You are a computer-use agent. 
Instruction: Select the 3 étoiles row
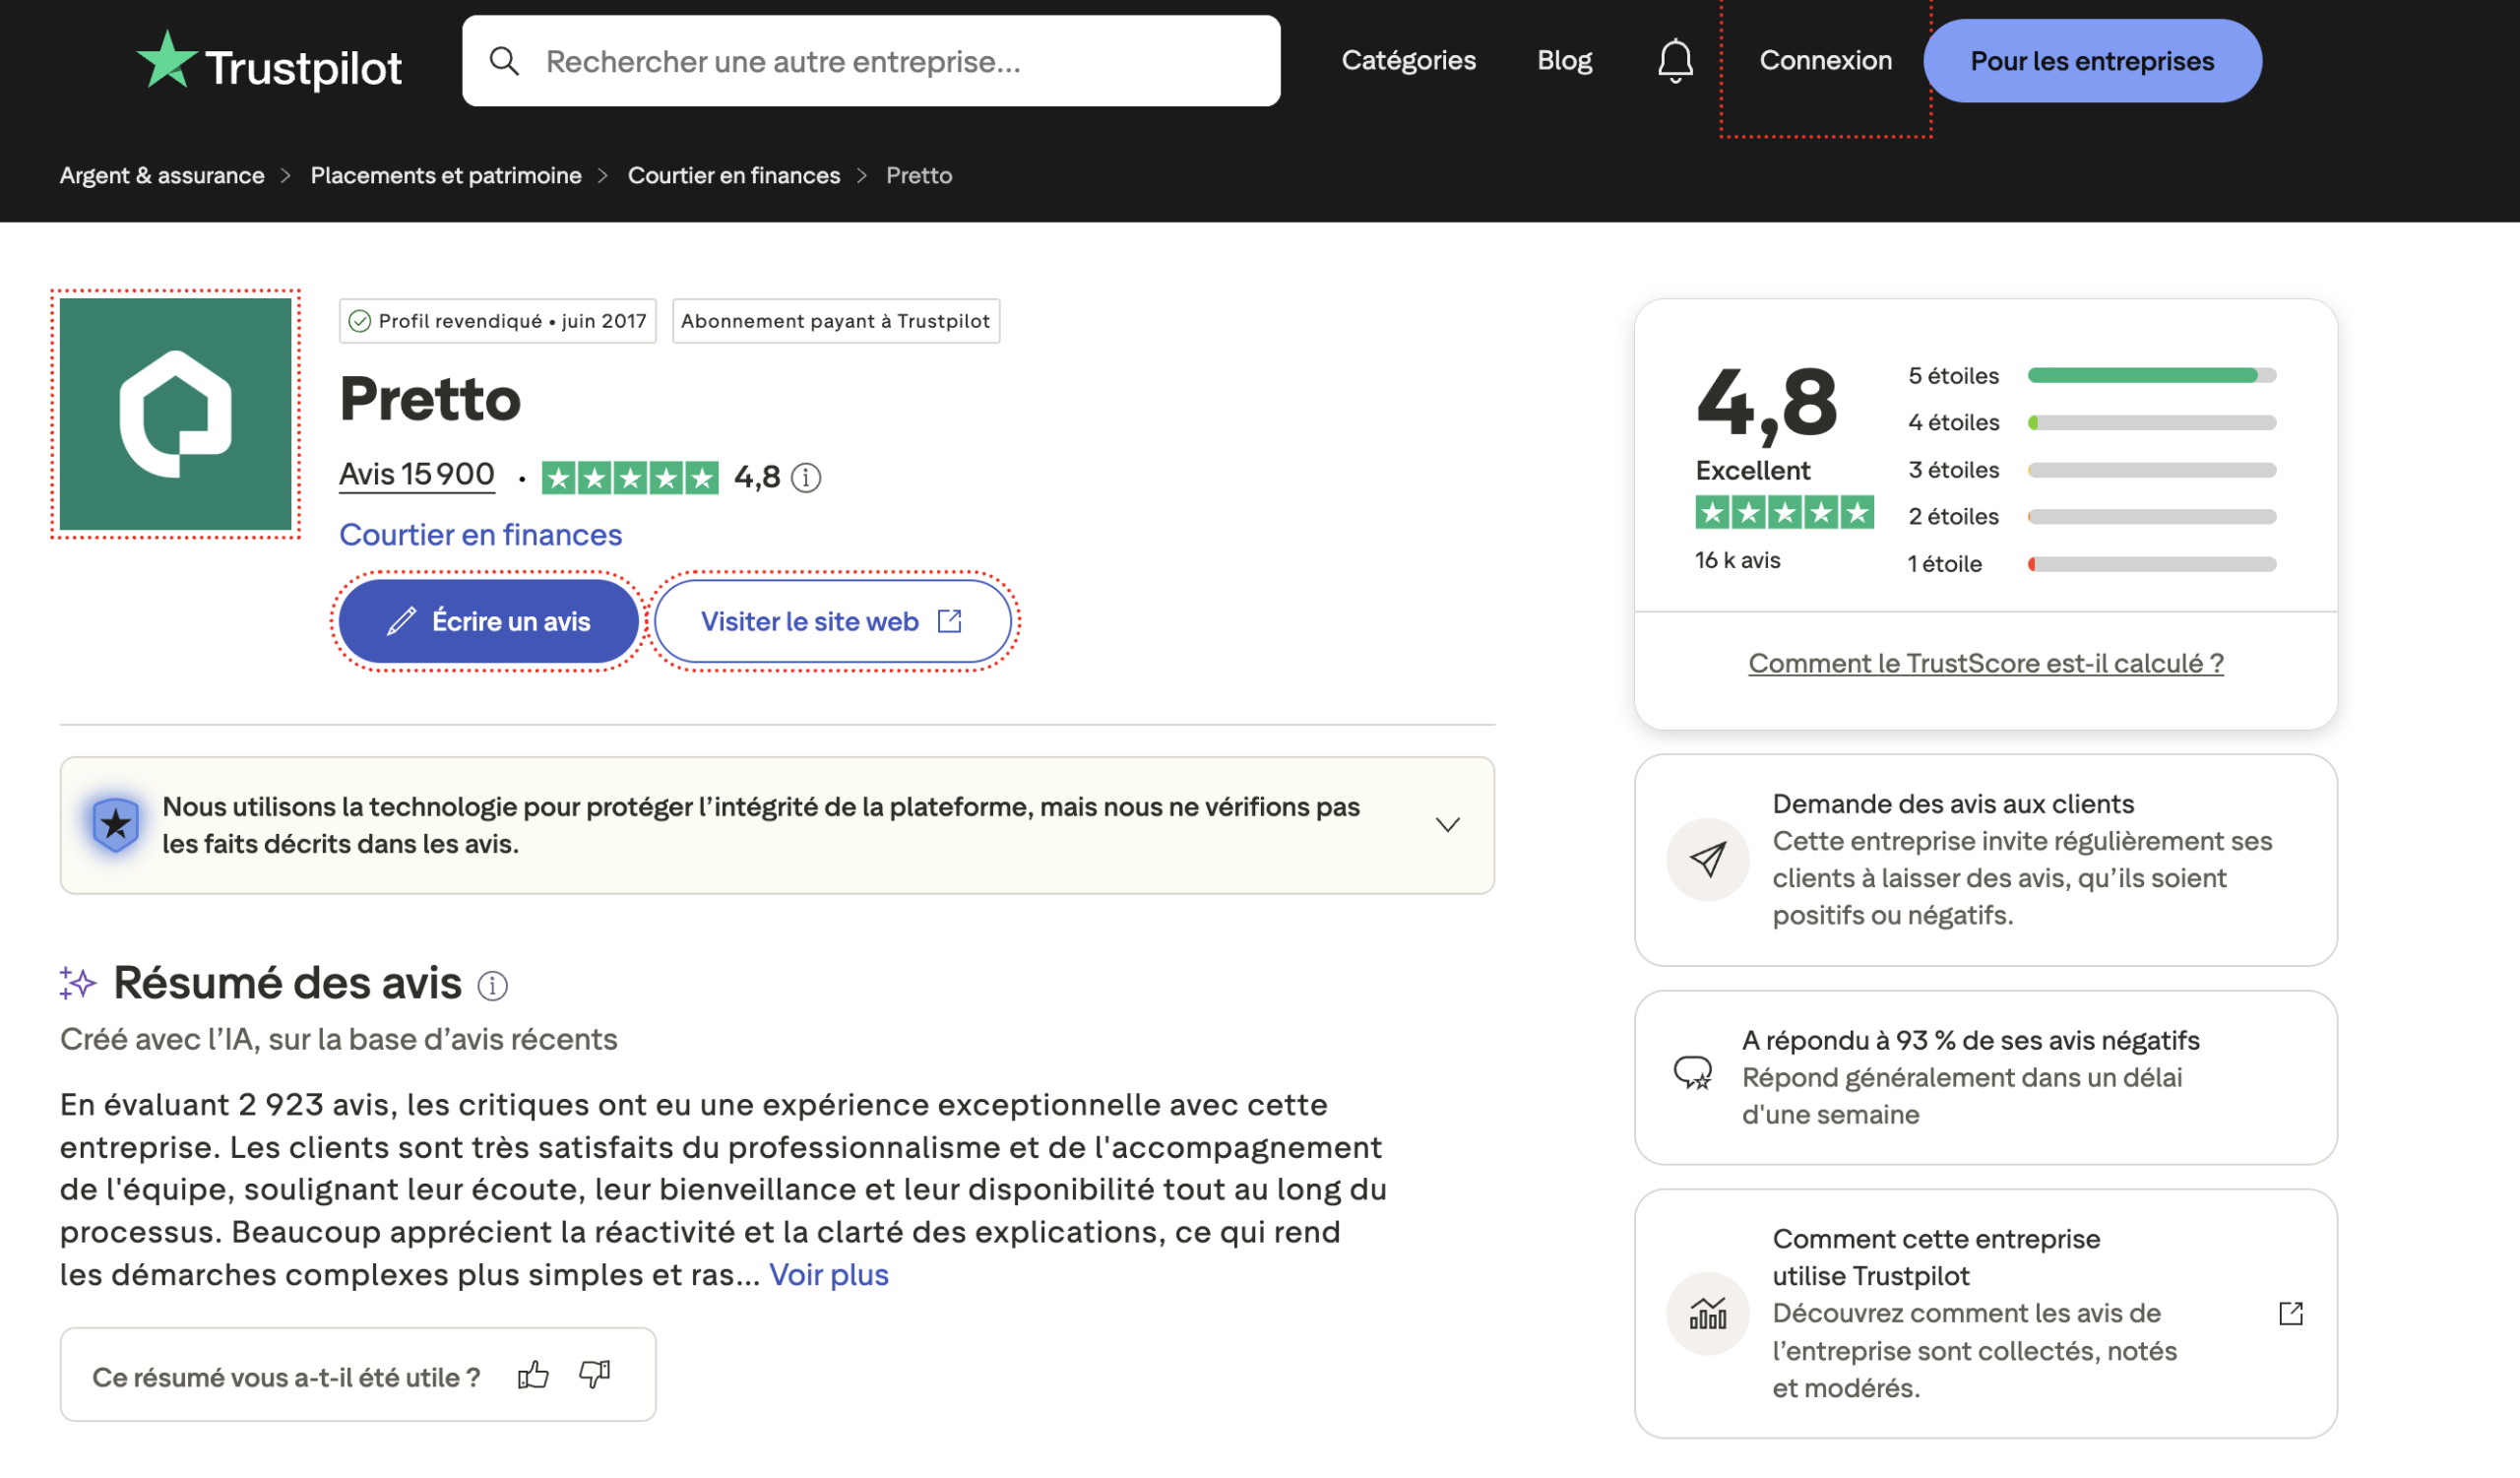point(2091,470)
